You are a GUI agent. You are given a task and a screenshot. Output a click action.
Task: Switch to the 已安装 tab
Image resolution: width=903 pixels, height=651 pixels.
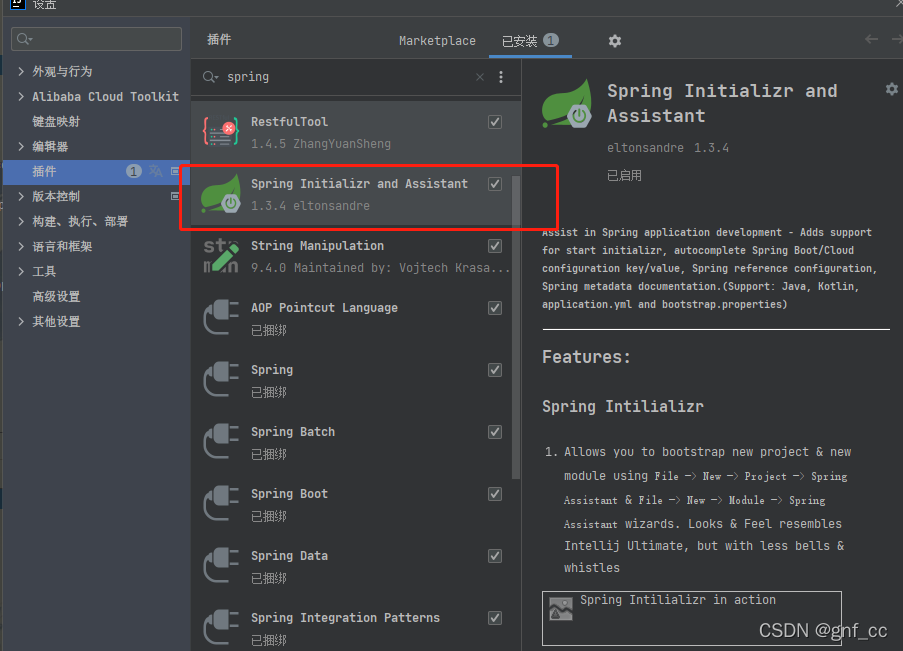click(x=530, y=41)
